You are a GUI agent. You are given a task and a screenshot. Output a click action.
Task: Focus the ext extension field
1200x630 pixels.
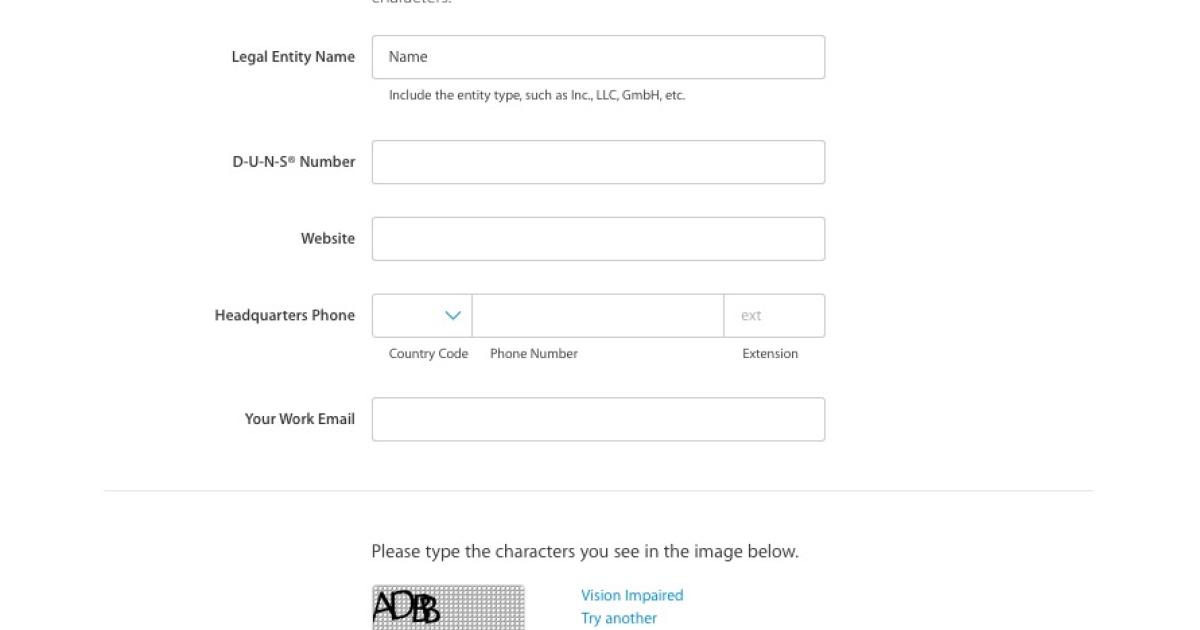pyautogui.click(x=774, y=316)
